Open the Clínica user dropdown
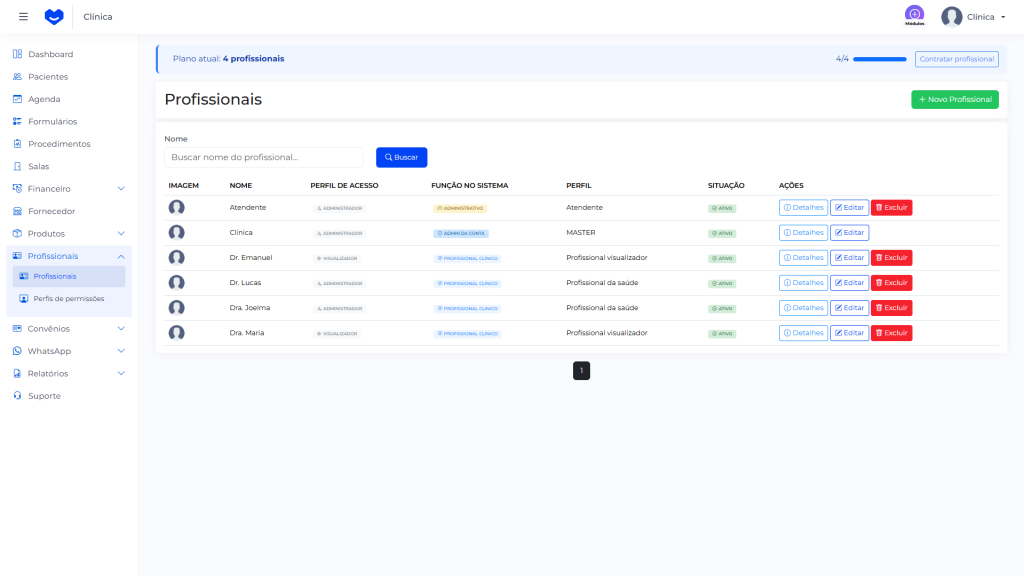The height and width of the screenshot is (576, 1024). (x=974, y=17)
